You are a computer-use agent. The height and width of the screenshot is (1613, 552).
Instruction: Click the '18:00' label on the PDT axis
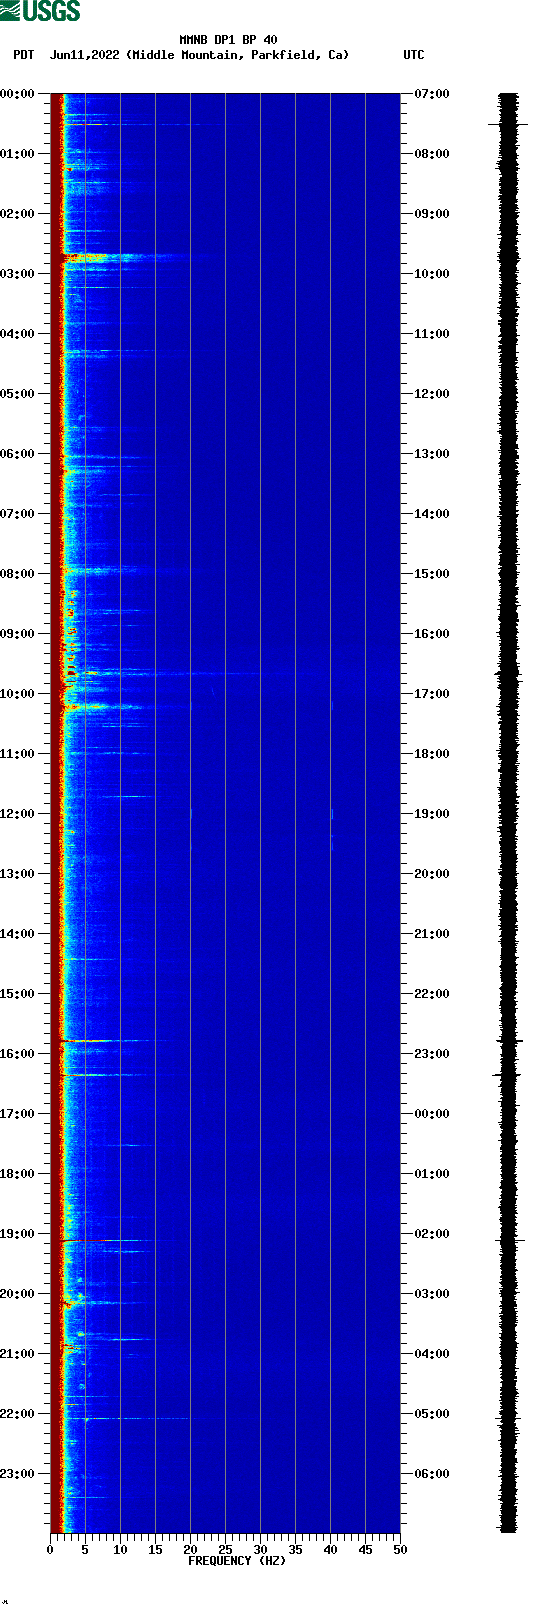pyautogui.click(x=18, y=1174)
